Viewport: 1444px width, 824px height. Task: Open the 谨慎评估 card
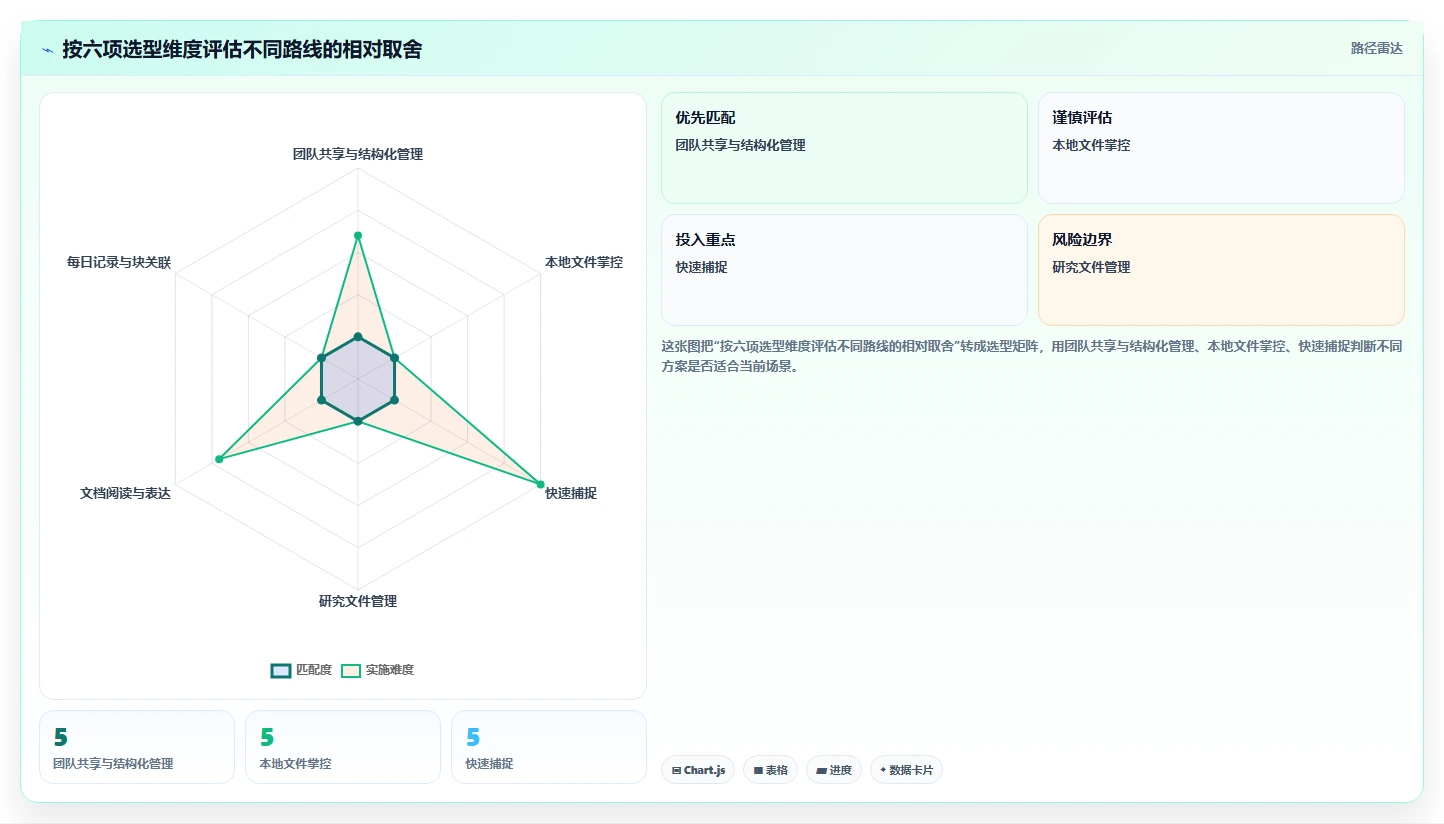click(1221, 148)
